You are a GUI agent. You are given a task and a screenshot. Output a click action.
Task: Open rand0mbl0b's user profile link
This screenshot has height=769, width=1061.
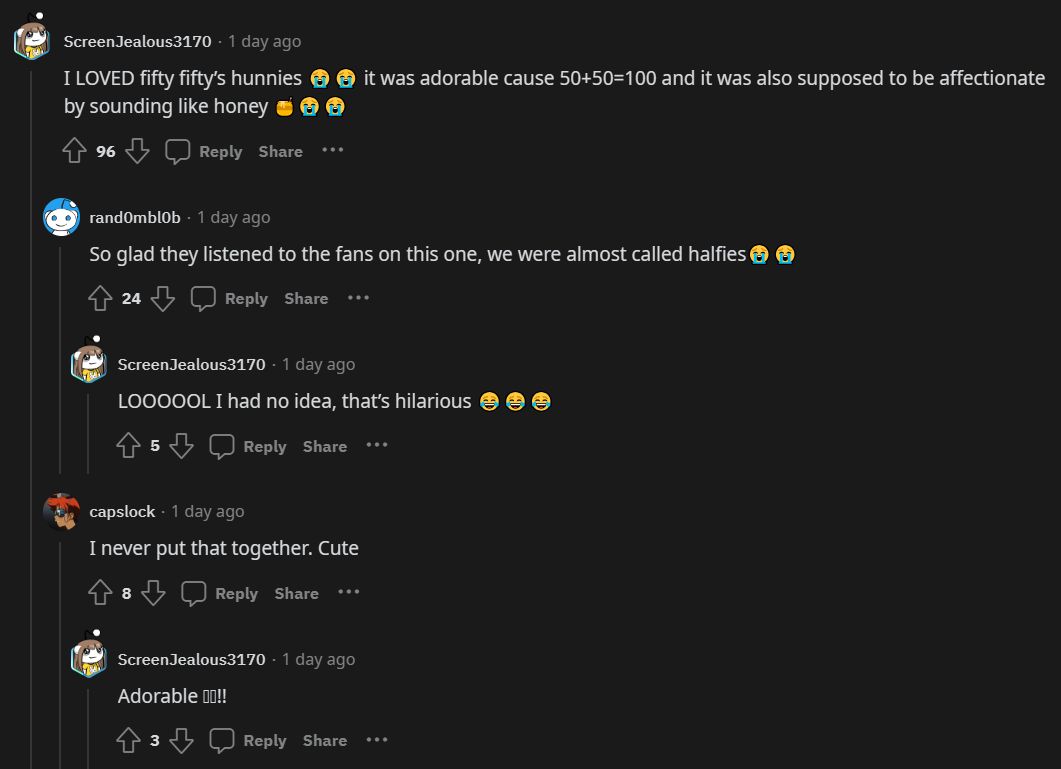pyautogui.click(x=135, y=217)
